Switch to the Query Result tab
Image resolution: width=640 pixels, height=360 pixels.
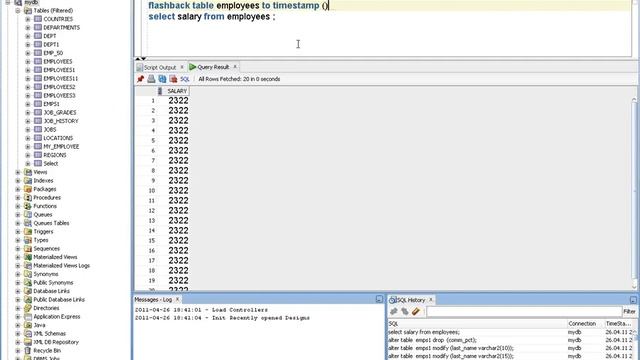pos(213,67)
